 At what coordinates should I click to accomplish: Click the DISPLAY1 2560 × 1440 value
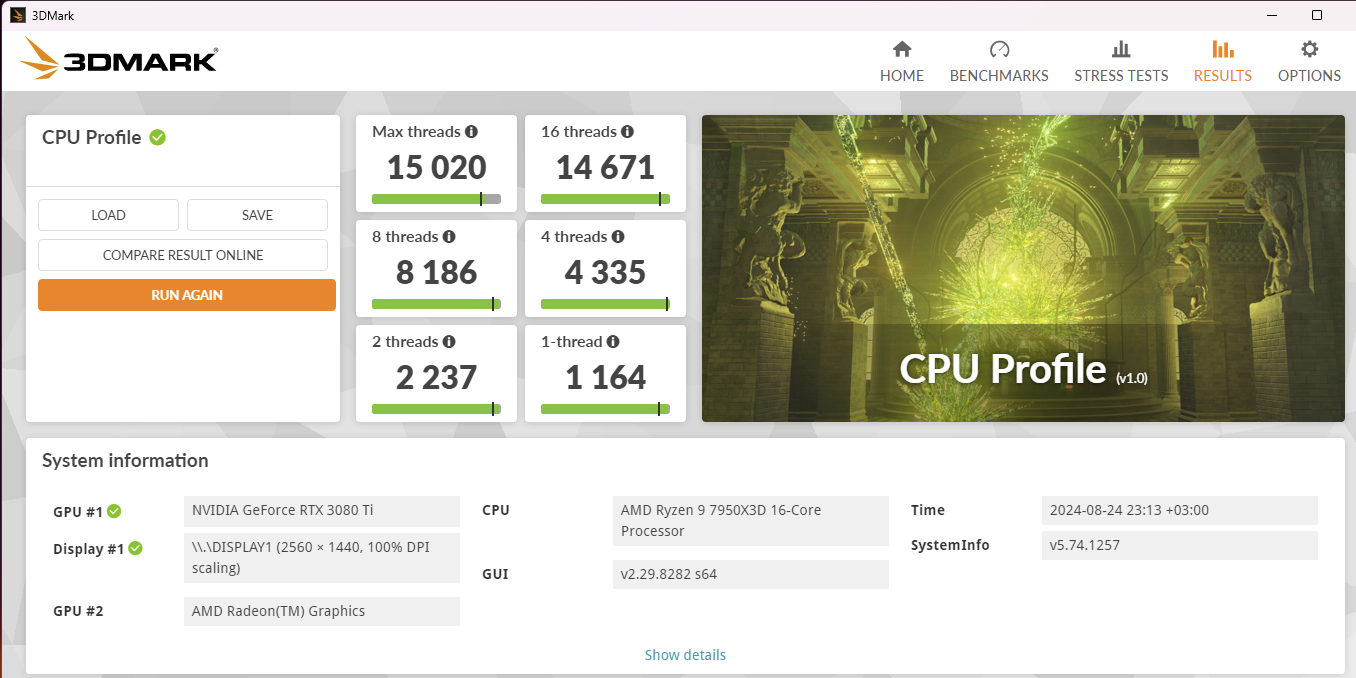[x=322, y=558]
